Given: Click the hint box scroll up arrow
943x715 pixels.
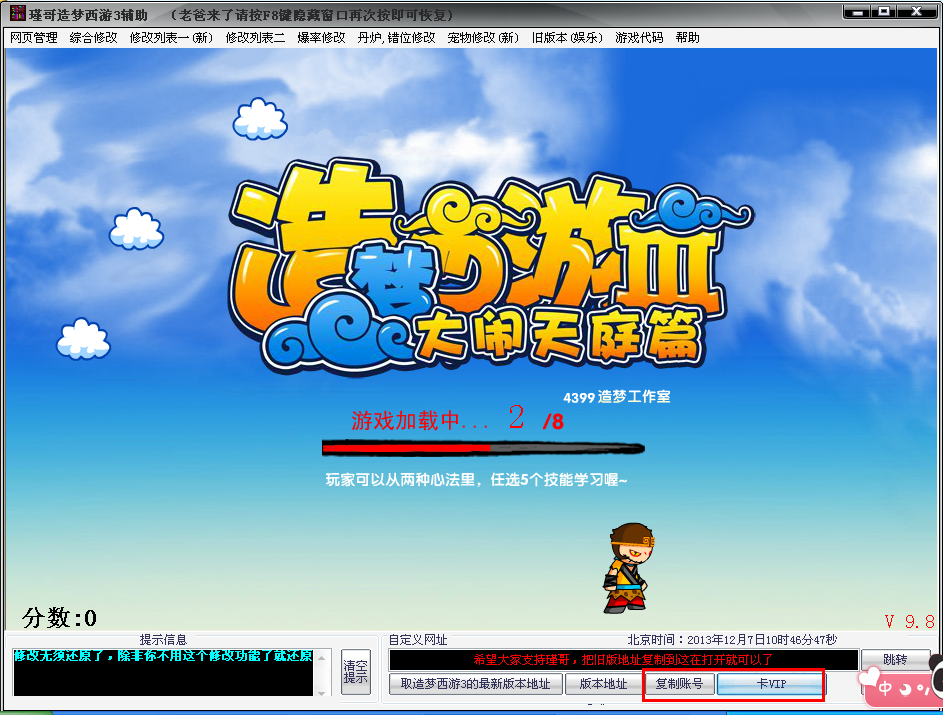Looking at the screenshot, I should click(322, 657).
